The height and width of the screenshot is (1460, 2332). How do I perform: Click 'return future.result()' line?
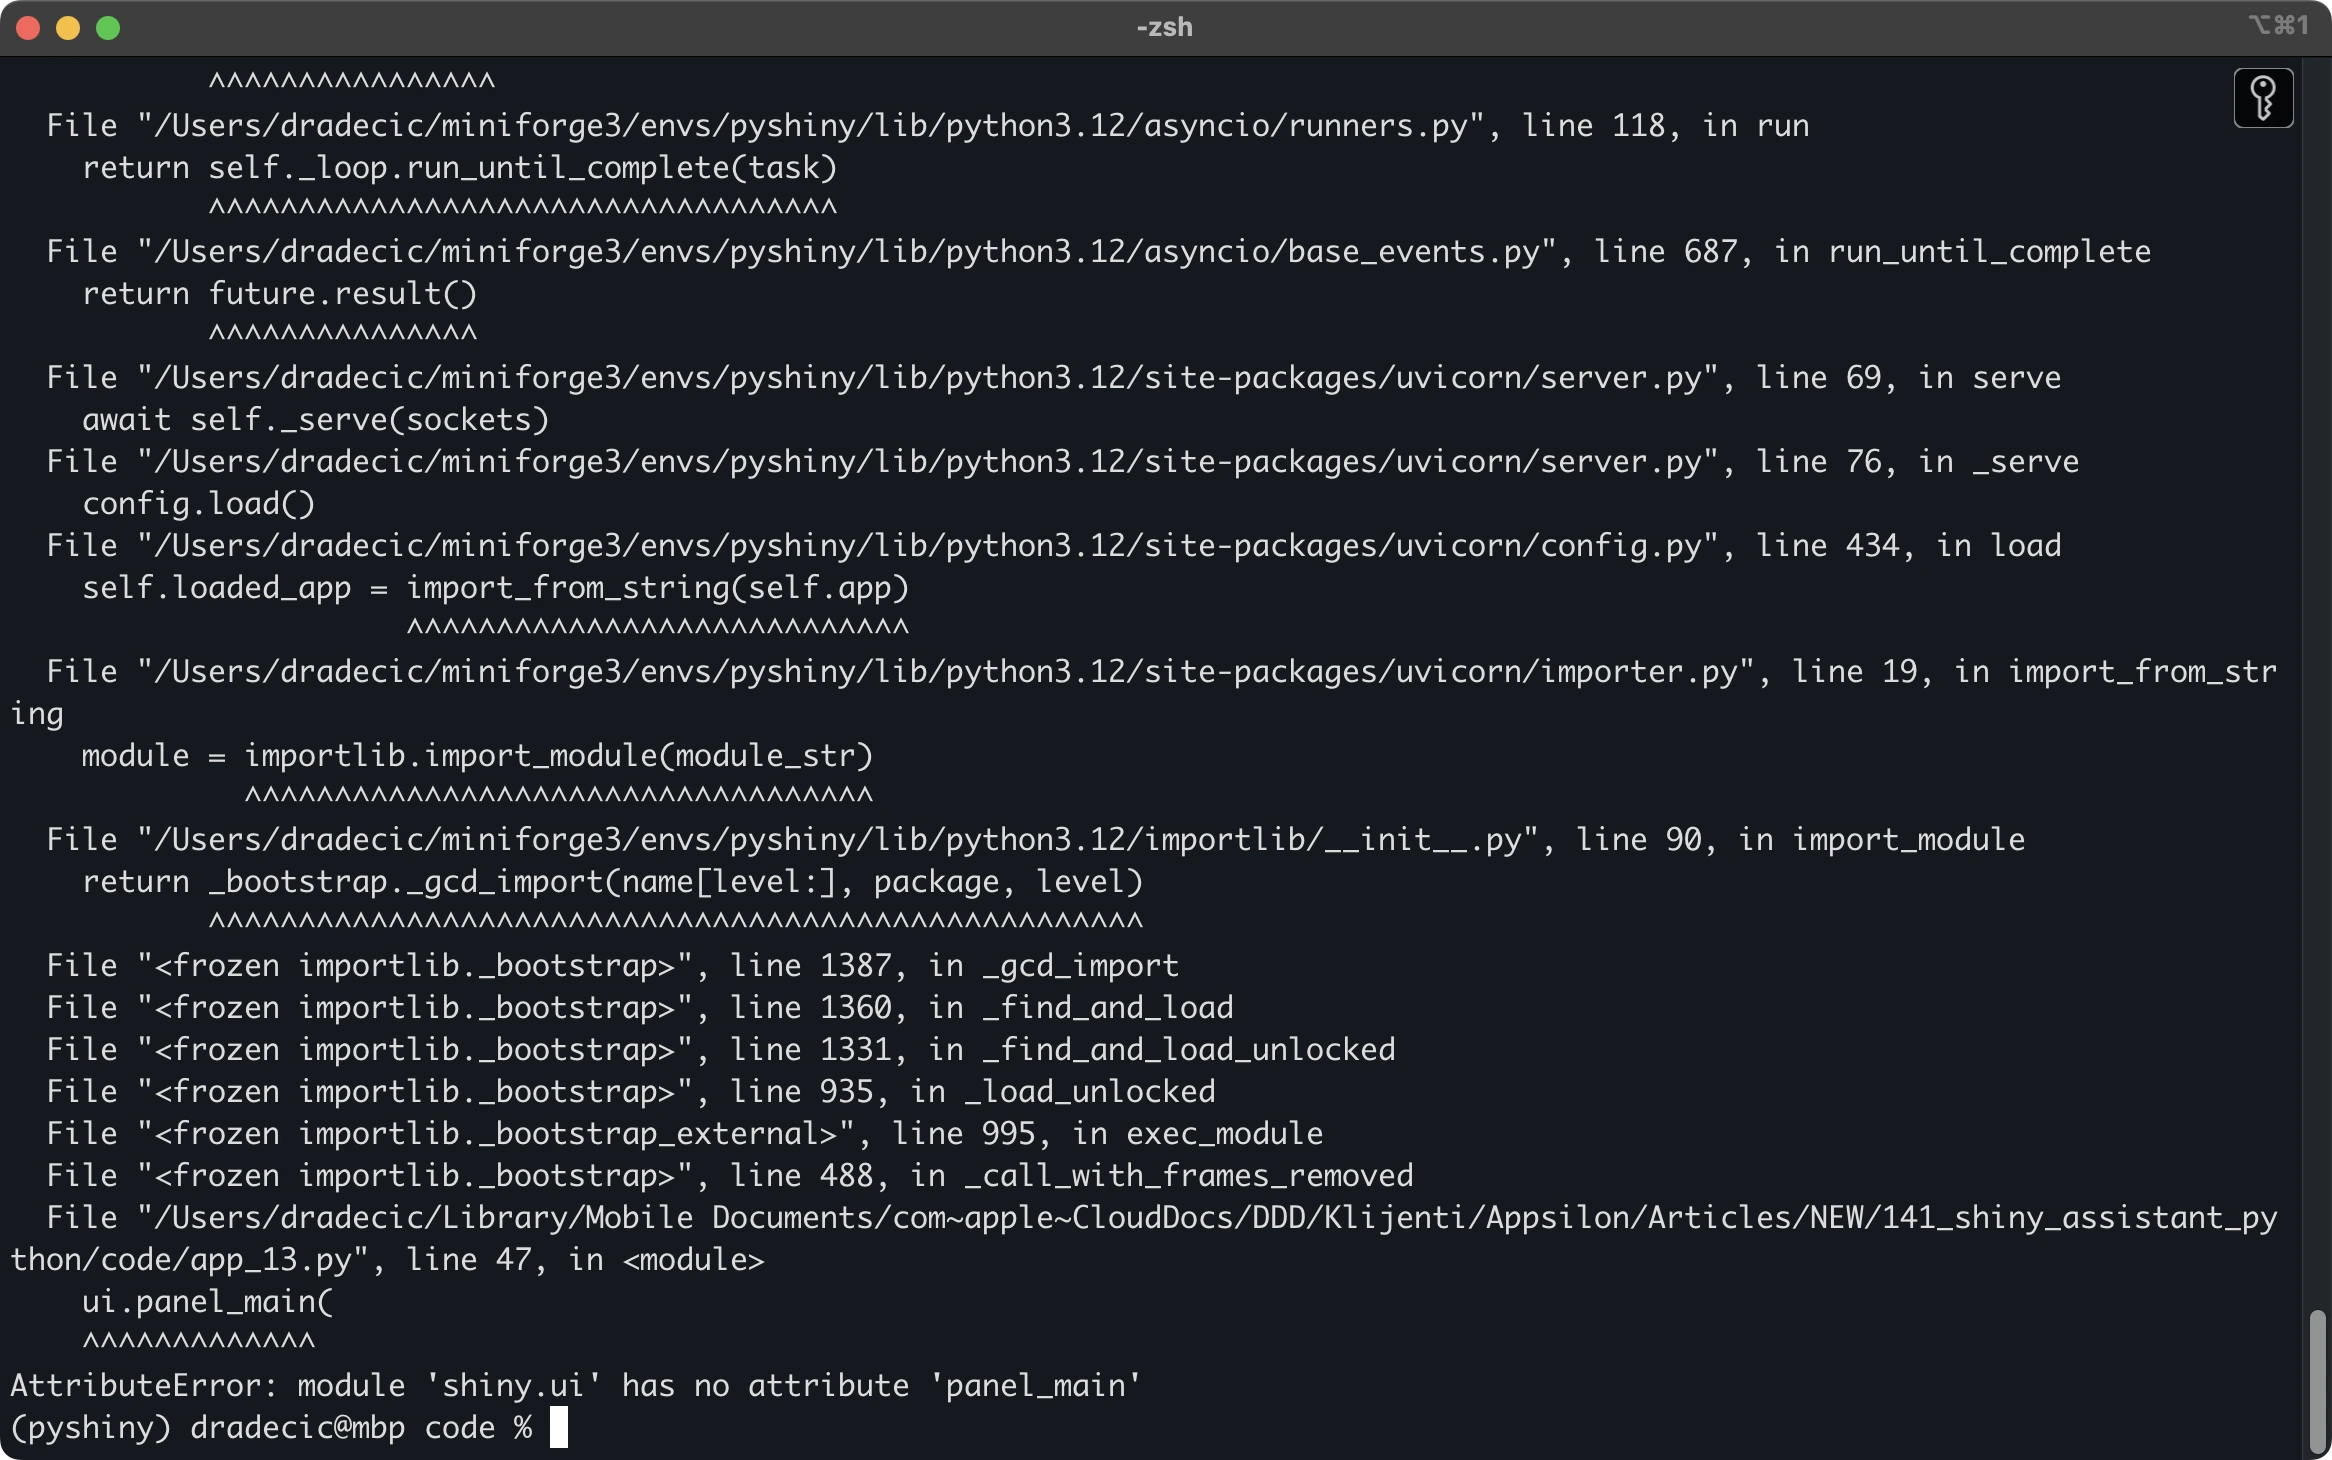[280, 293]
